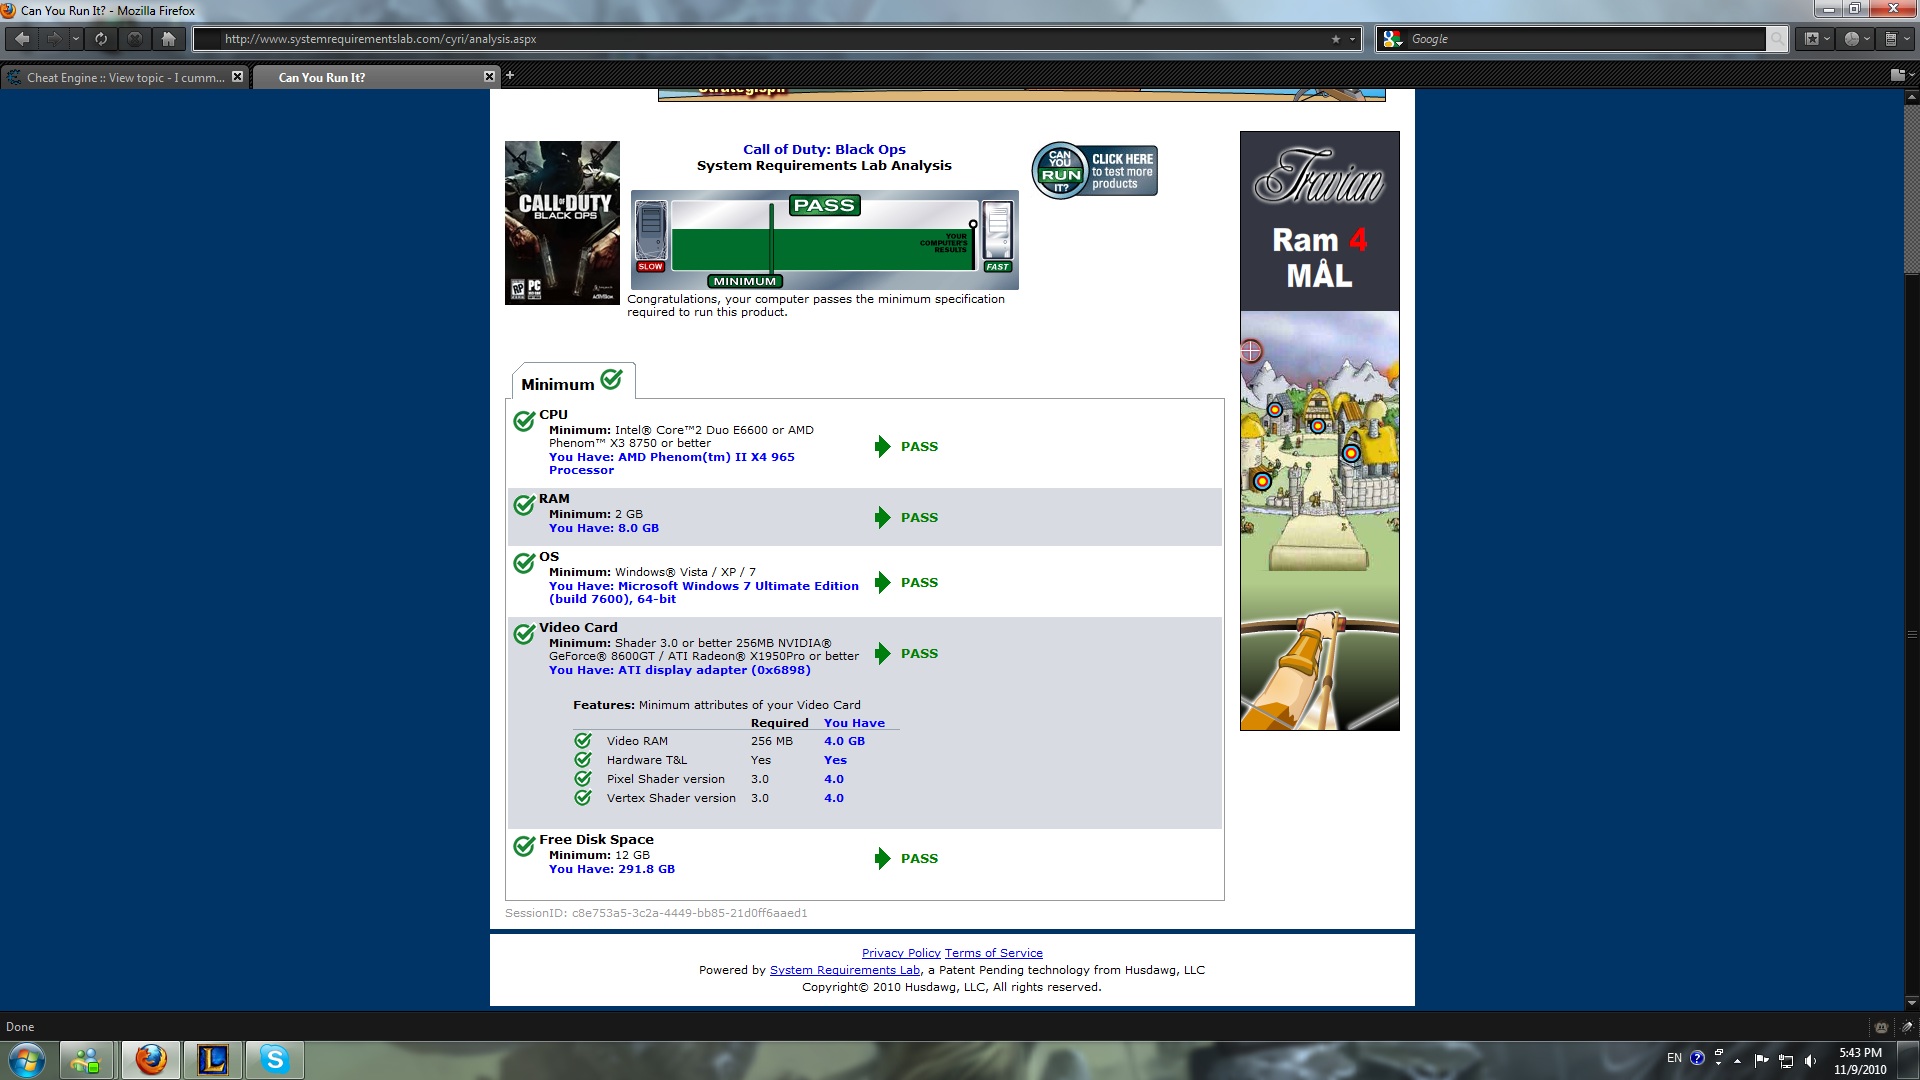Open League of Legends from the taskbar
The image size is (1920, 1080).
pos(212,1059)
